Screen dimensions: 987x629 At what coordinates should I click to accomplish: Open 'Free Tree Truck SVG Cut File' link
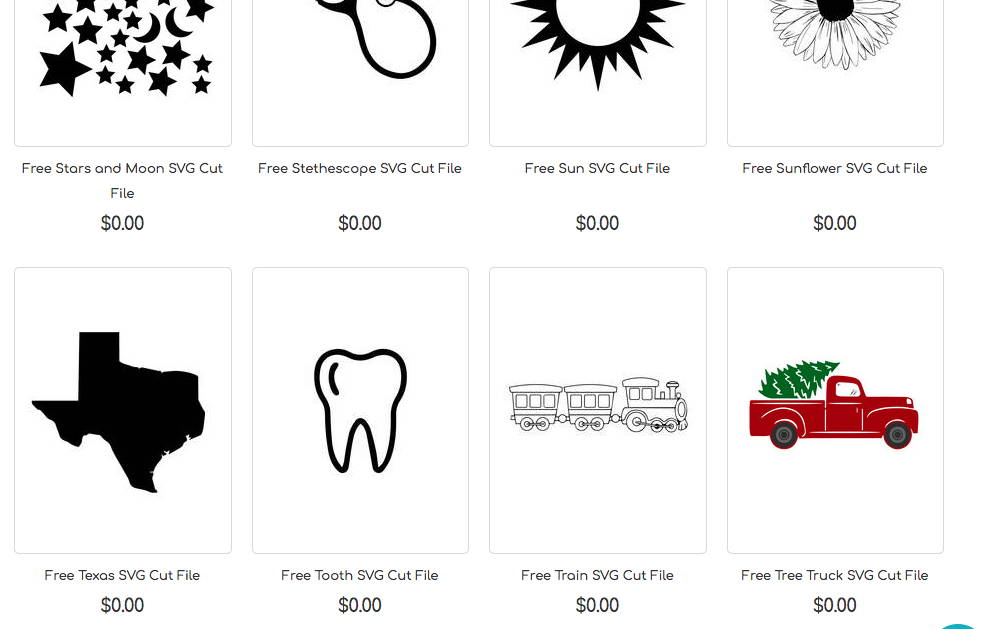(835, 575)
